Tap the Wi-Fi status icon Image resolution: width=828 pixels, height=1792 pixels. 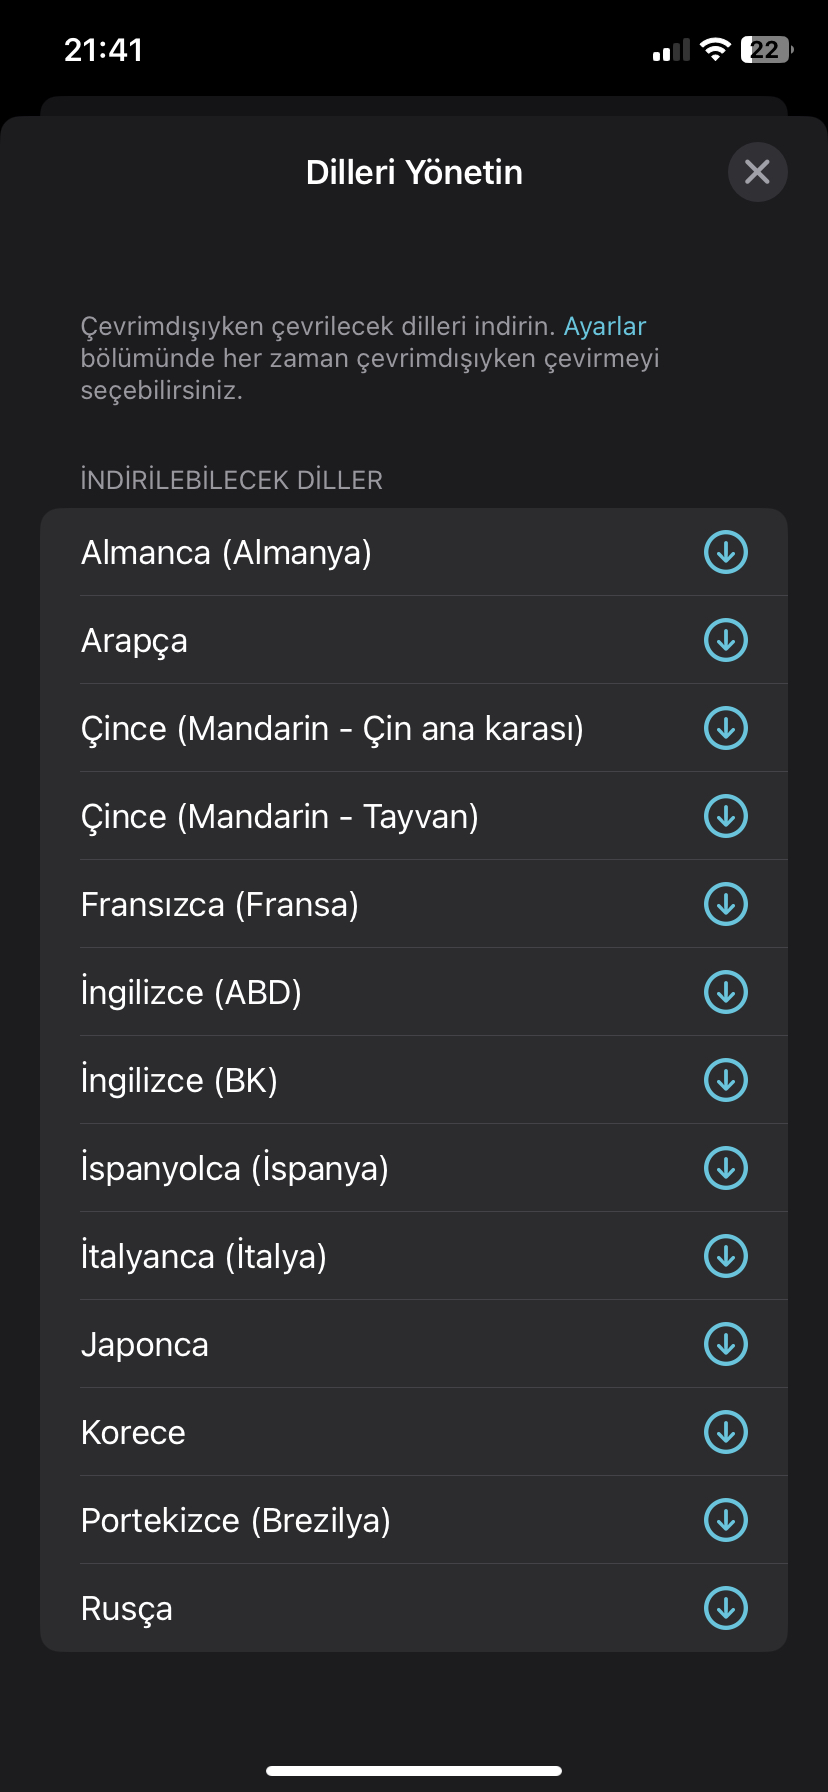tap(715, 49)
